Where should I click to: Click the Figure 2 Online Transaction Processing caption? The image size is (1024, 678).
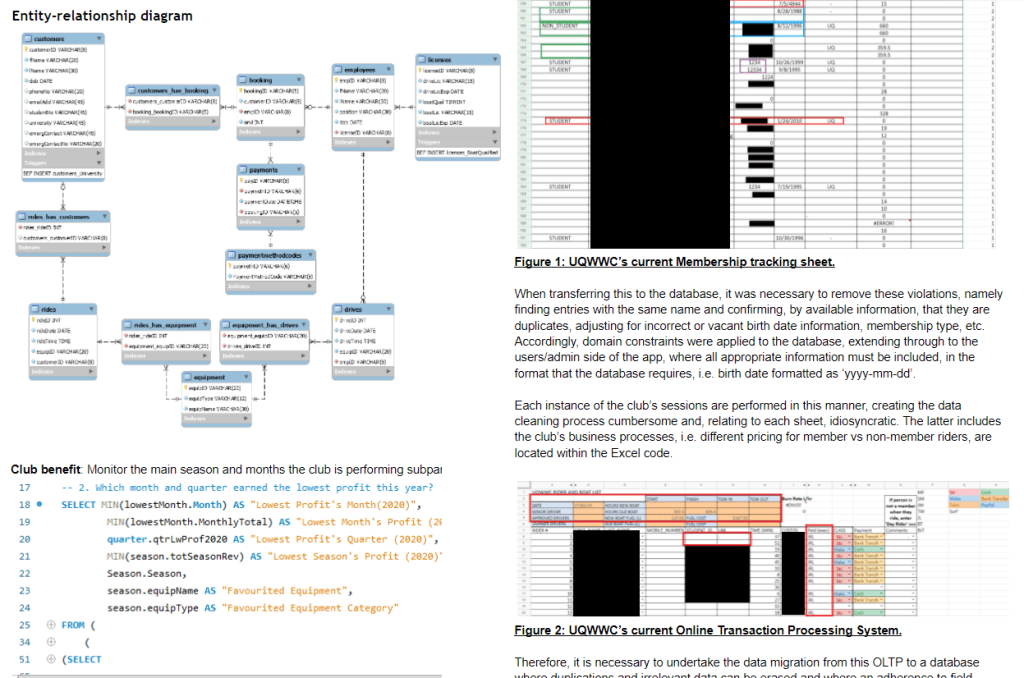click(x=708, y=631)
